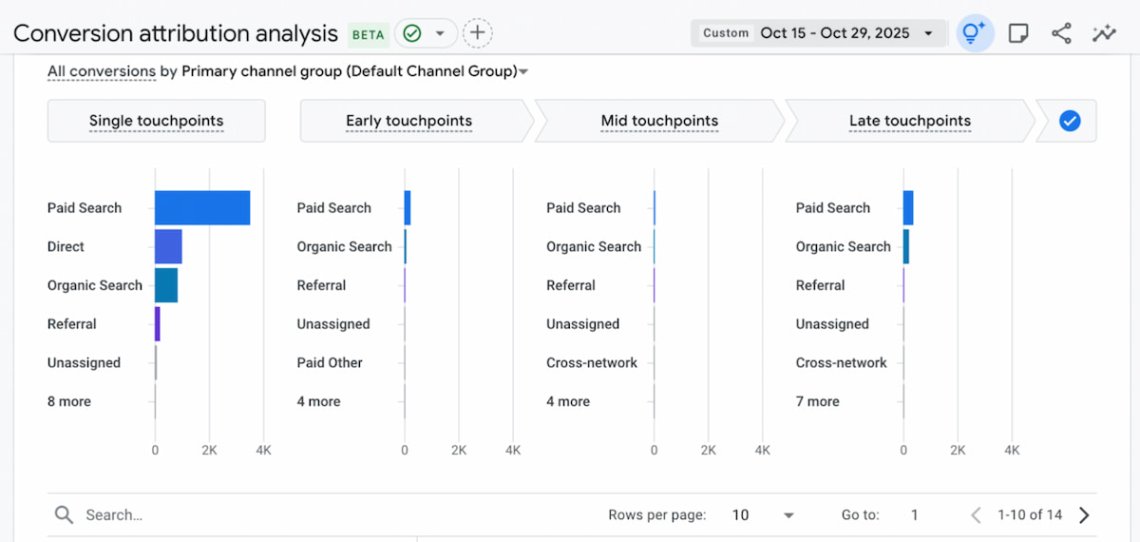Click the Paid Search bar in Single touchpoints
The width and height of the screenshot is (1140, 542).
(x=203, y=208)
